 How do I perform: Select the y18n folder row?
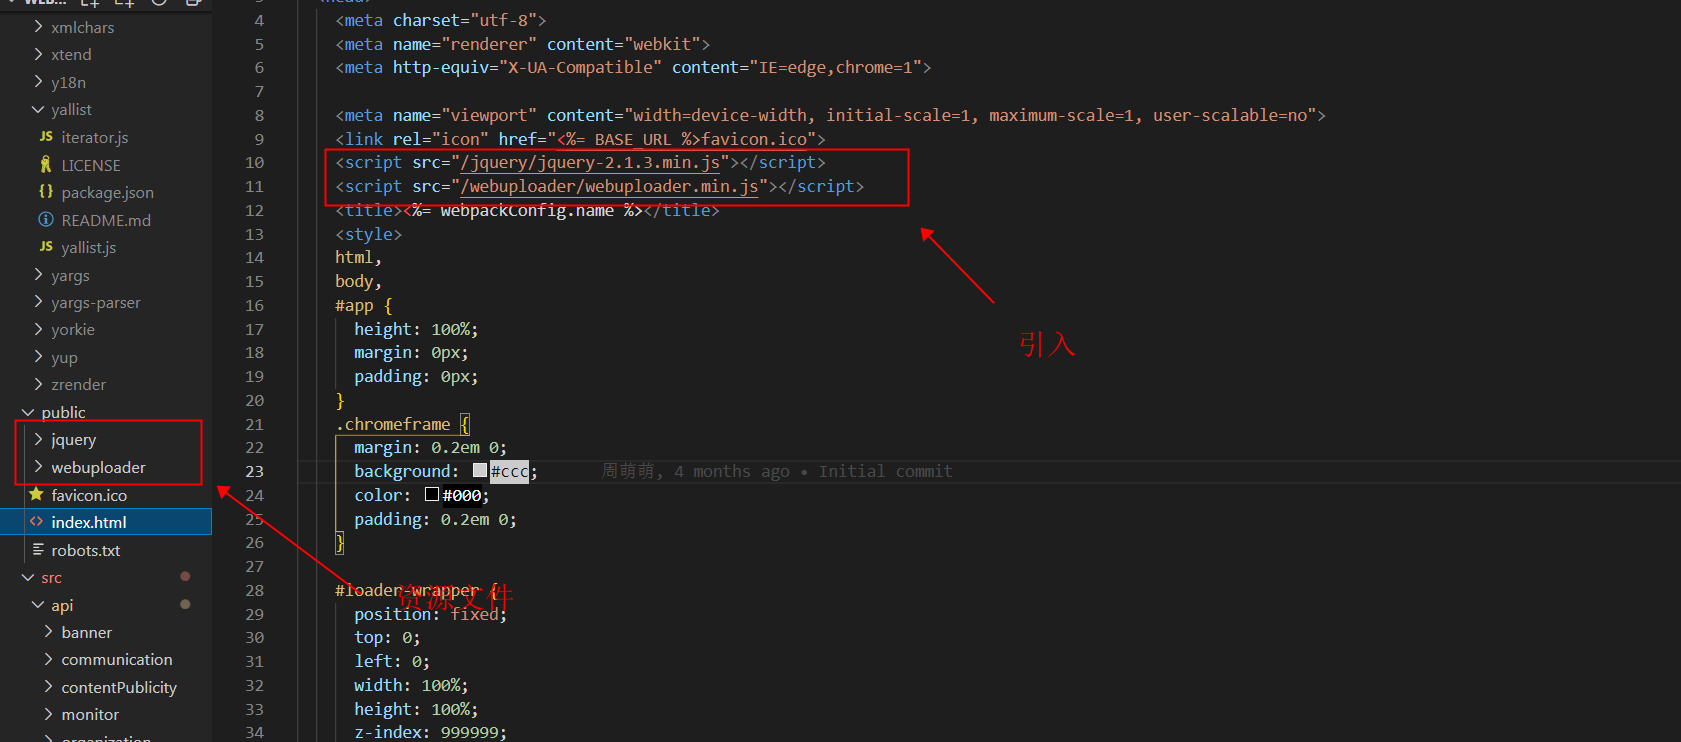point(106,82)
